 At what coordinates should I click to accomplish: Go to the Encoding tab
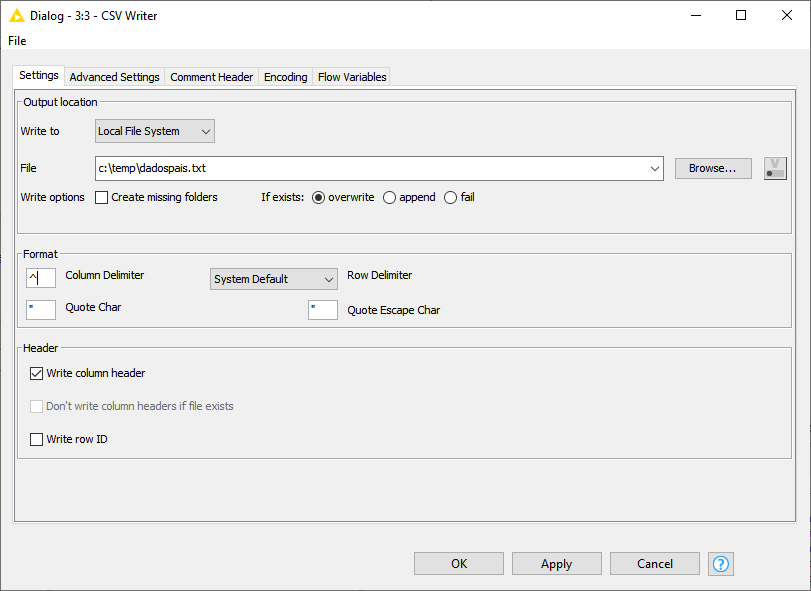[285, 77]
